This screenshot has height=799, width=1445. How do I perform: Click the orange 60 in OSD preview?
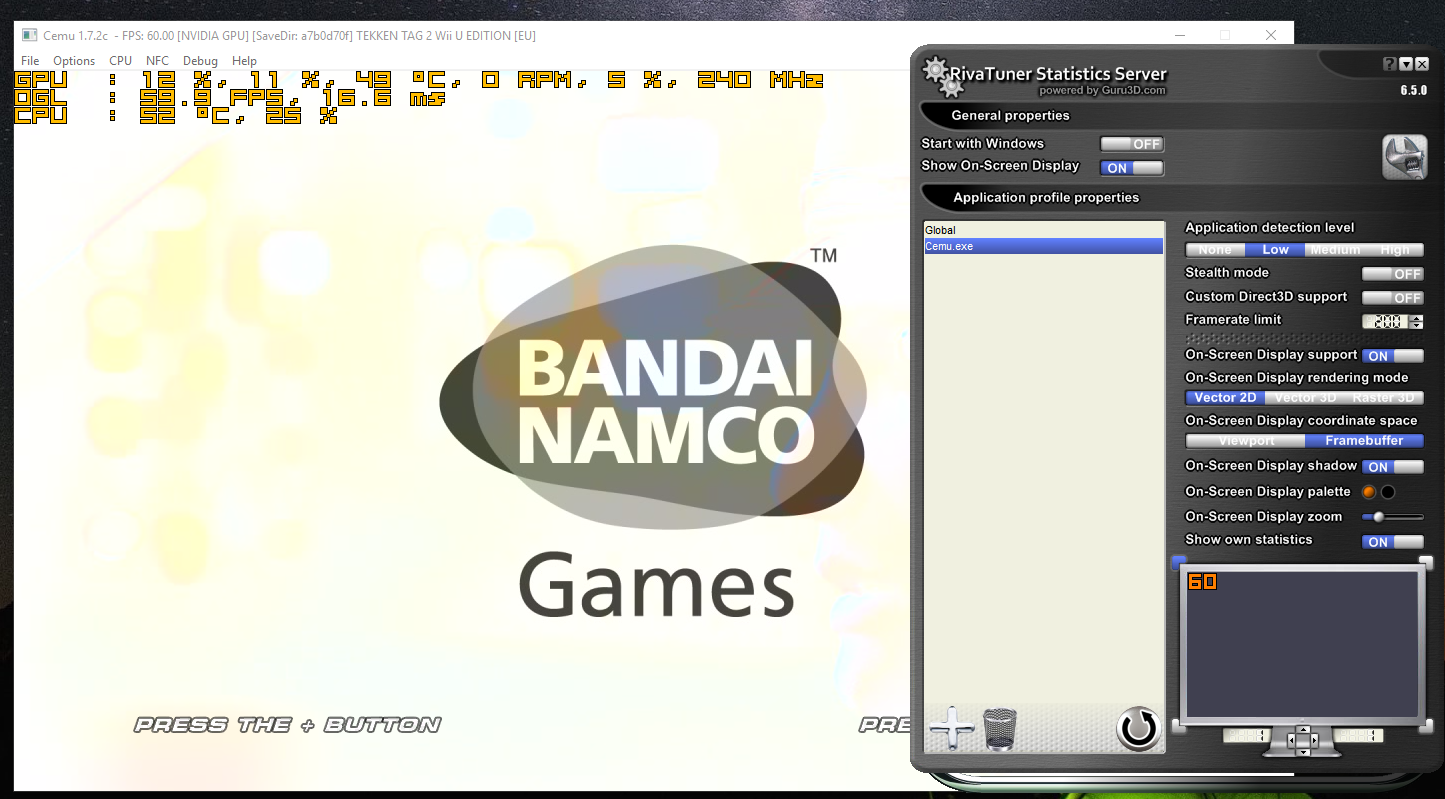click(1202, 582)
